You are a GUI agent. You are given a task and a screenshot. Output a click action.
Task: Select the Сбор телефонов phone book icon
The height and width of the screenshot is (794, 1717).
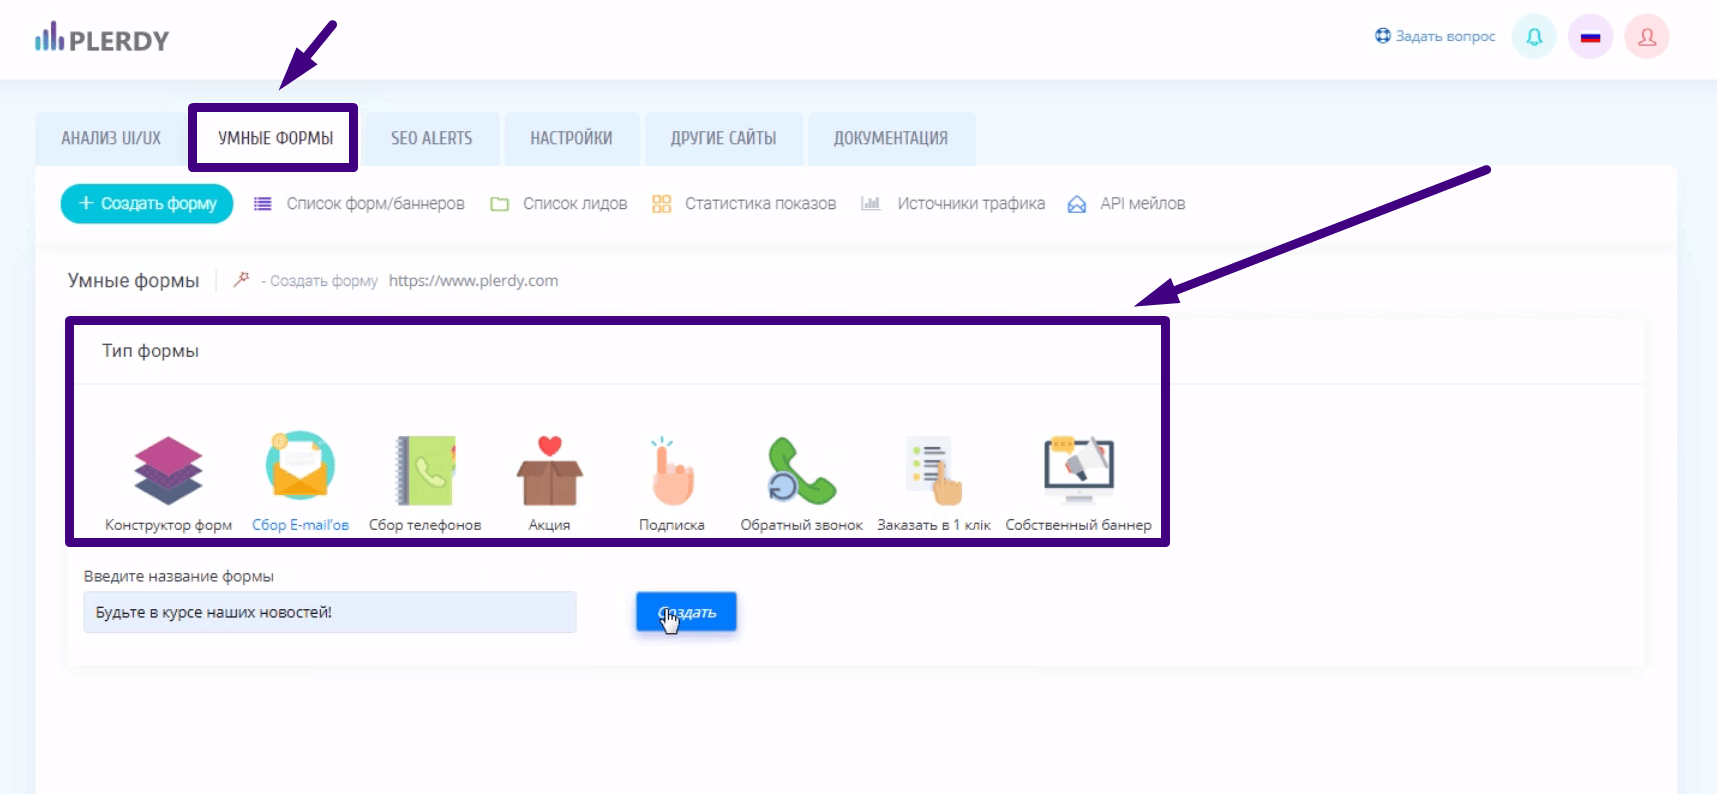point(425,470)
